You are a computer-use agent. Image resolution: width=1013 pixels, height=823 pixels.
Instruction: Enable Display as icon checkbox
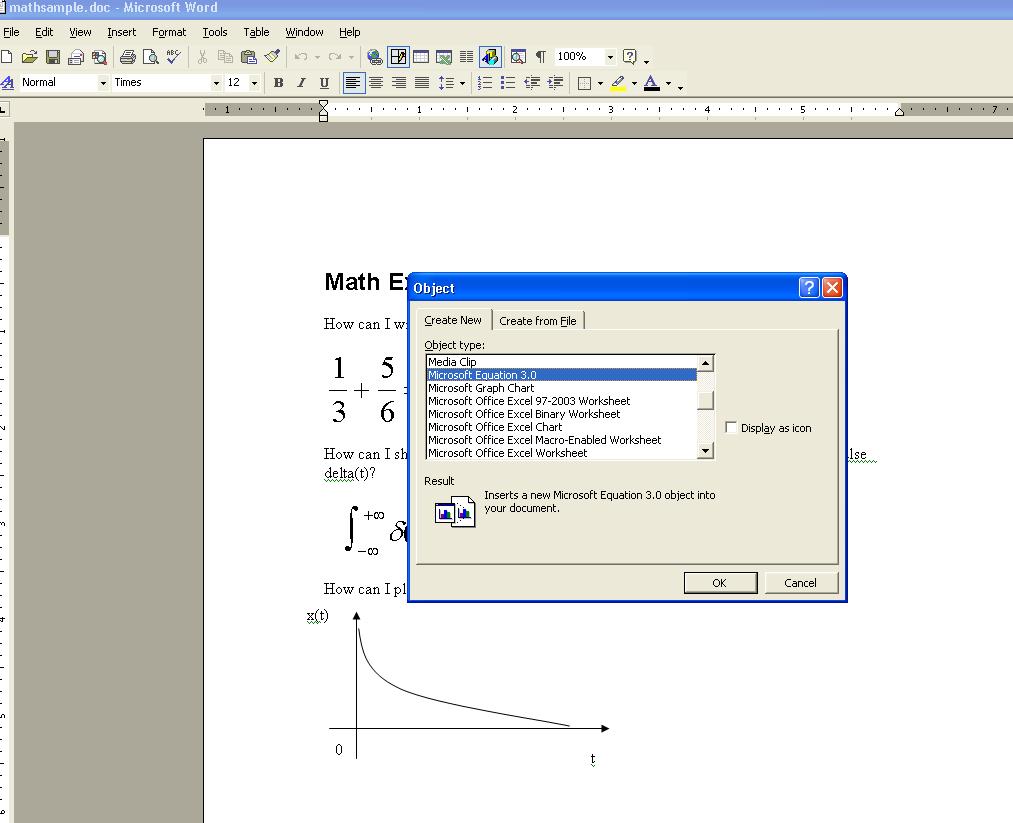(x=731, y=427)
